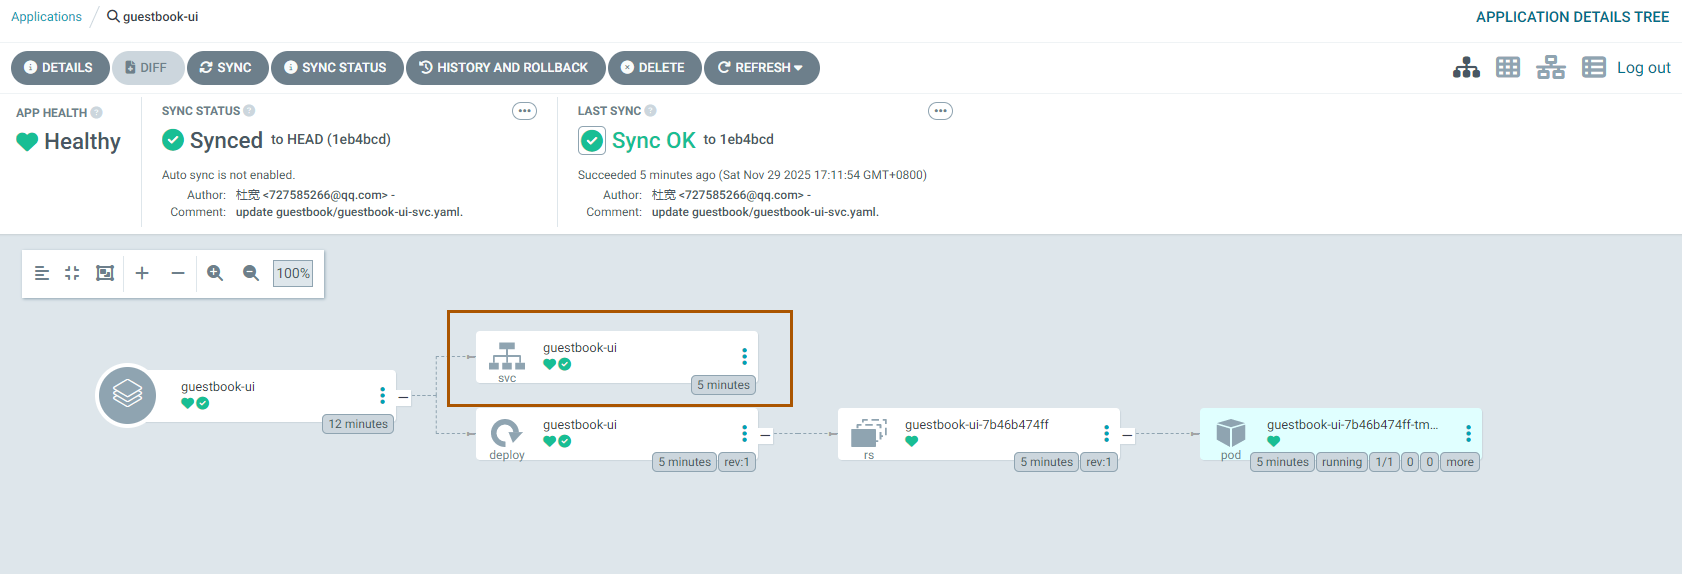Open the REFRESH dropdown button
Viewport: 1682px width, 574px height.
pyautogui.click(x=762, y=68)
